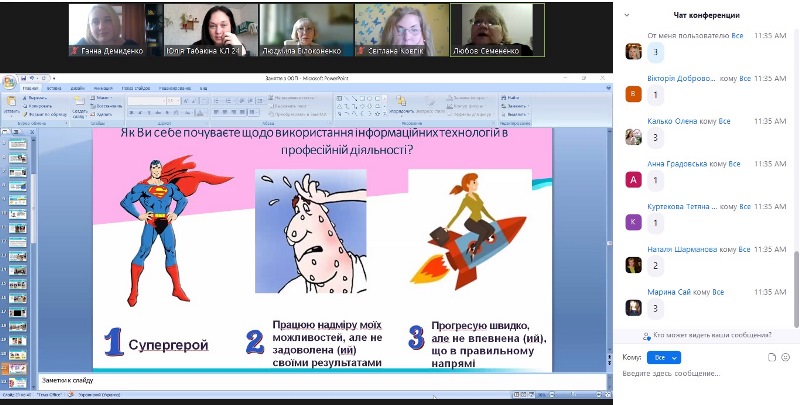Viewport: 800px width, 405px height.
Task: Open PowerPoint help question mark icon
Action: click(x=608, y=88)
